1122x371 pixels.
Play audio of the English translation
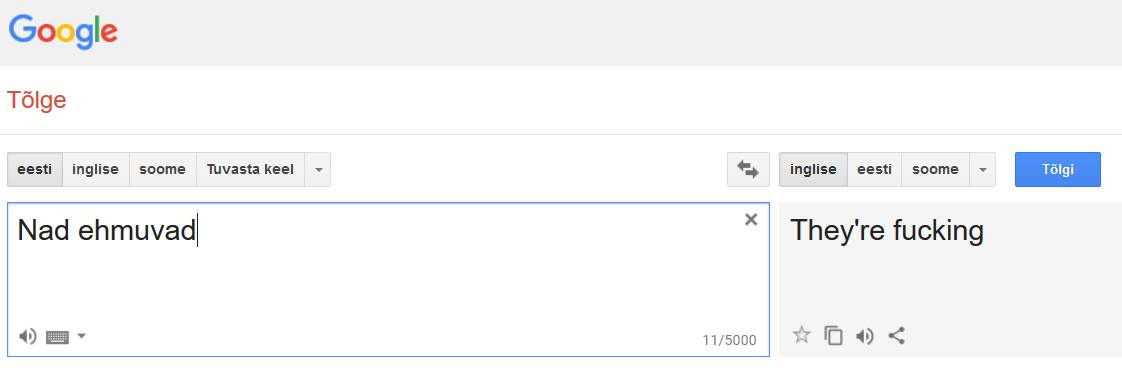(x=864, y=335)
